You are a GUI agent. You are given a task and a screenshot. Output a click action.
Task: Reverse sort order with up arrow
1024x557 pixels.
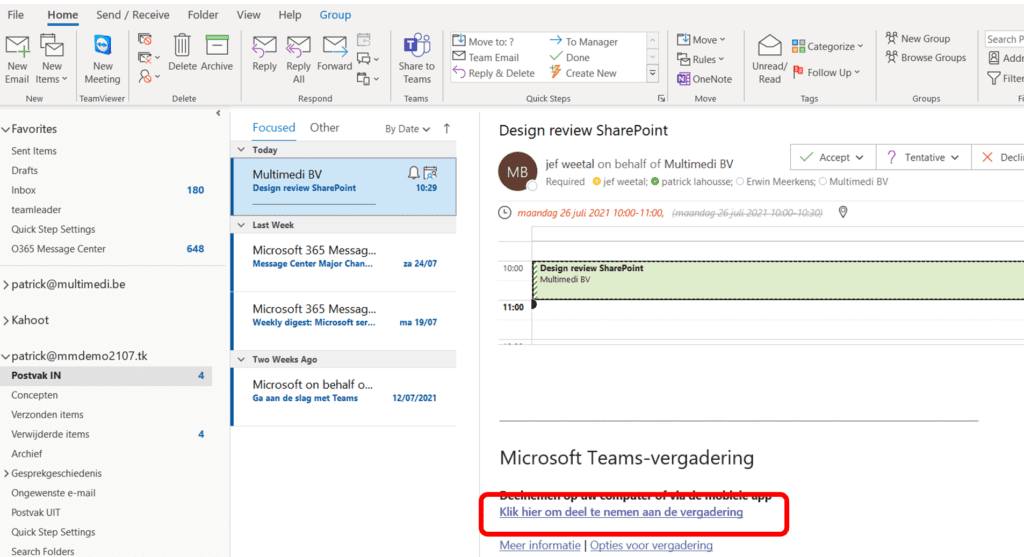447,129
